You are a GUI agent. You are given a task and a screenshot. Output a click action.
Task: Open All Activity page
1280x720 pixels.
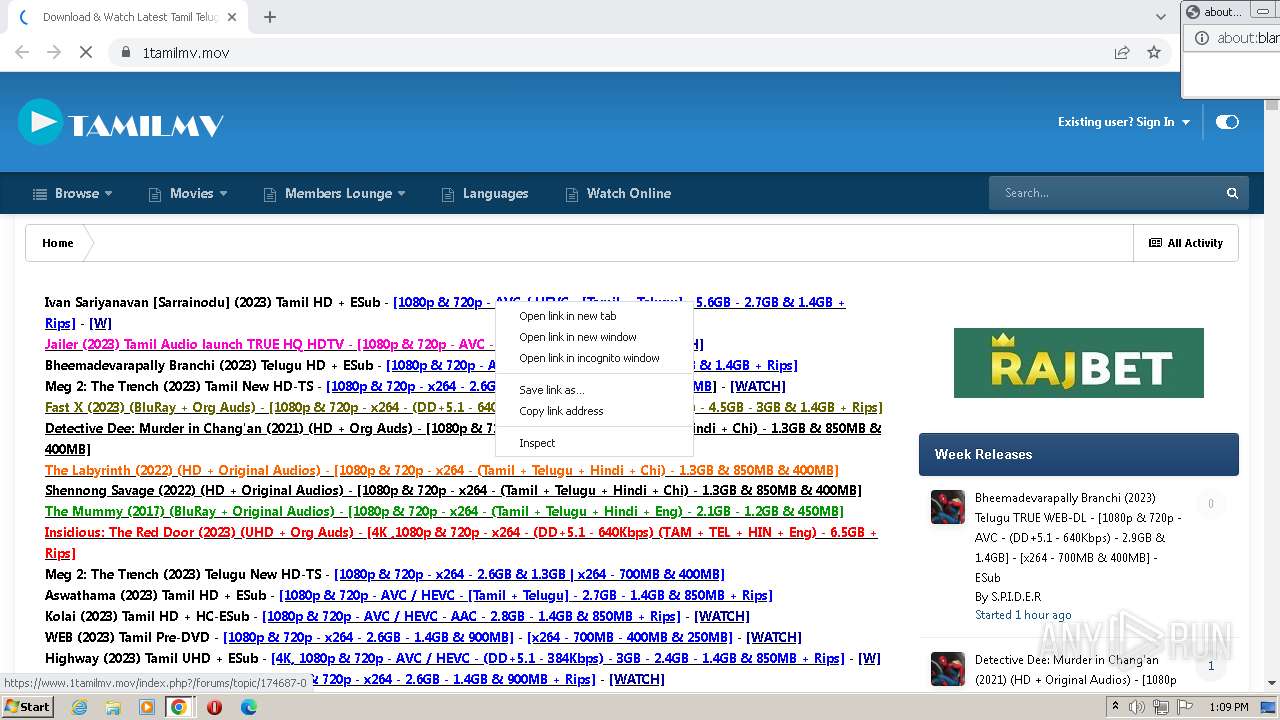click(x=1186, y=243)
